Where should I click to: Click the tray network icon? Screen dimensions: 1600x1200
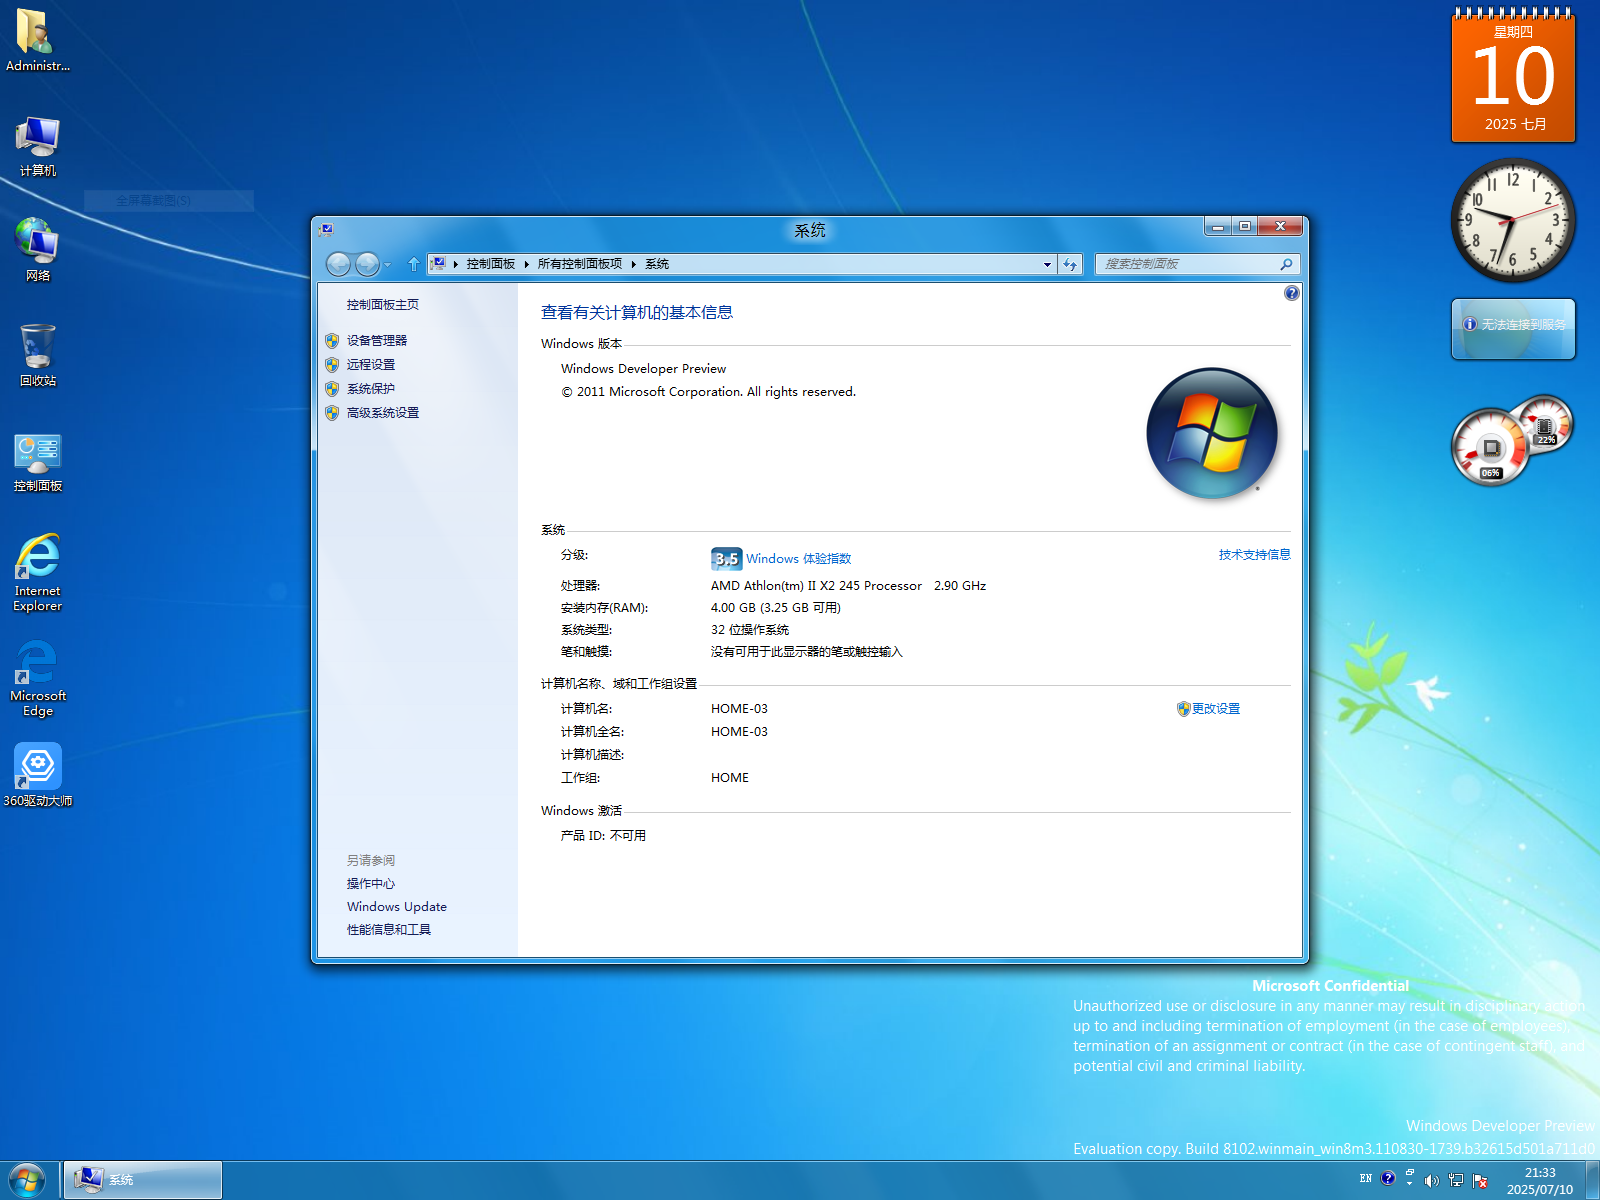[1456, 1181]
